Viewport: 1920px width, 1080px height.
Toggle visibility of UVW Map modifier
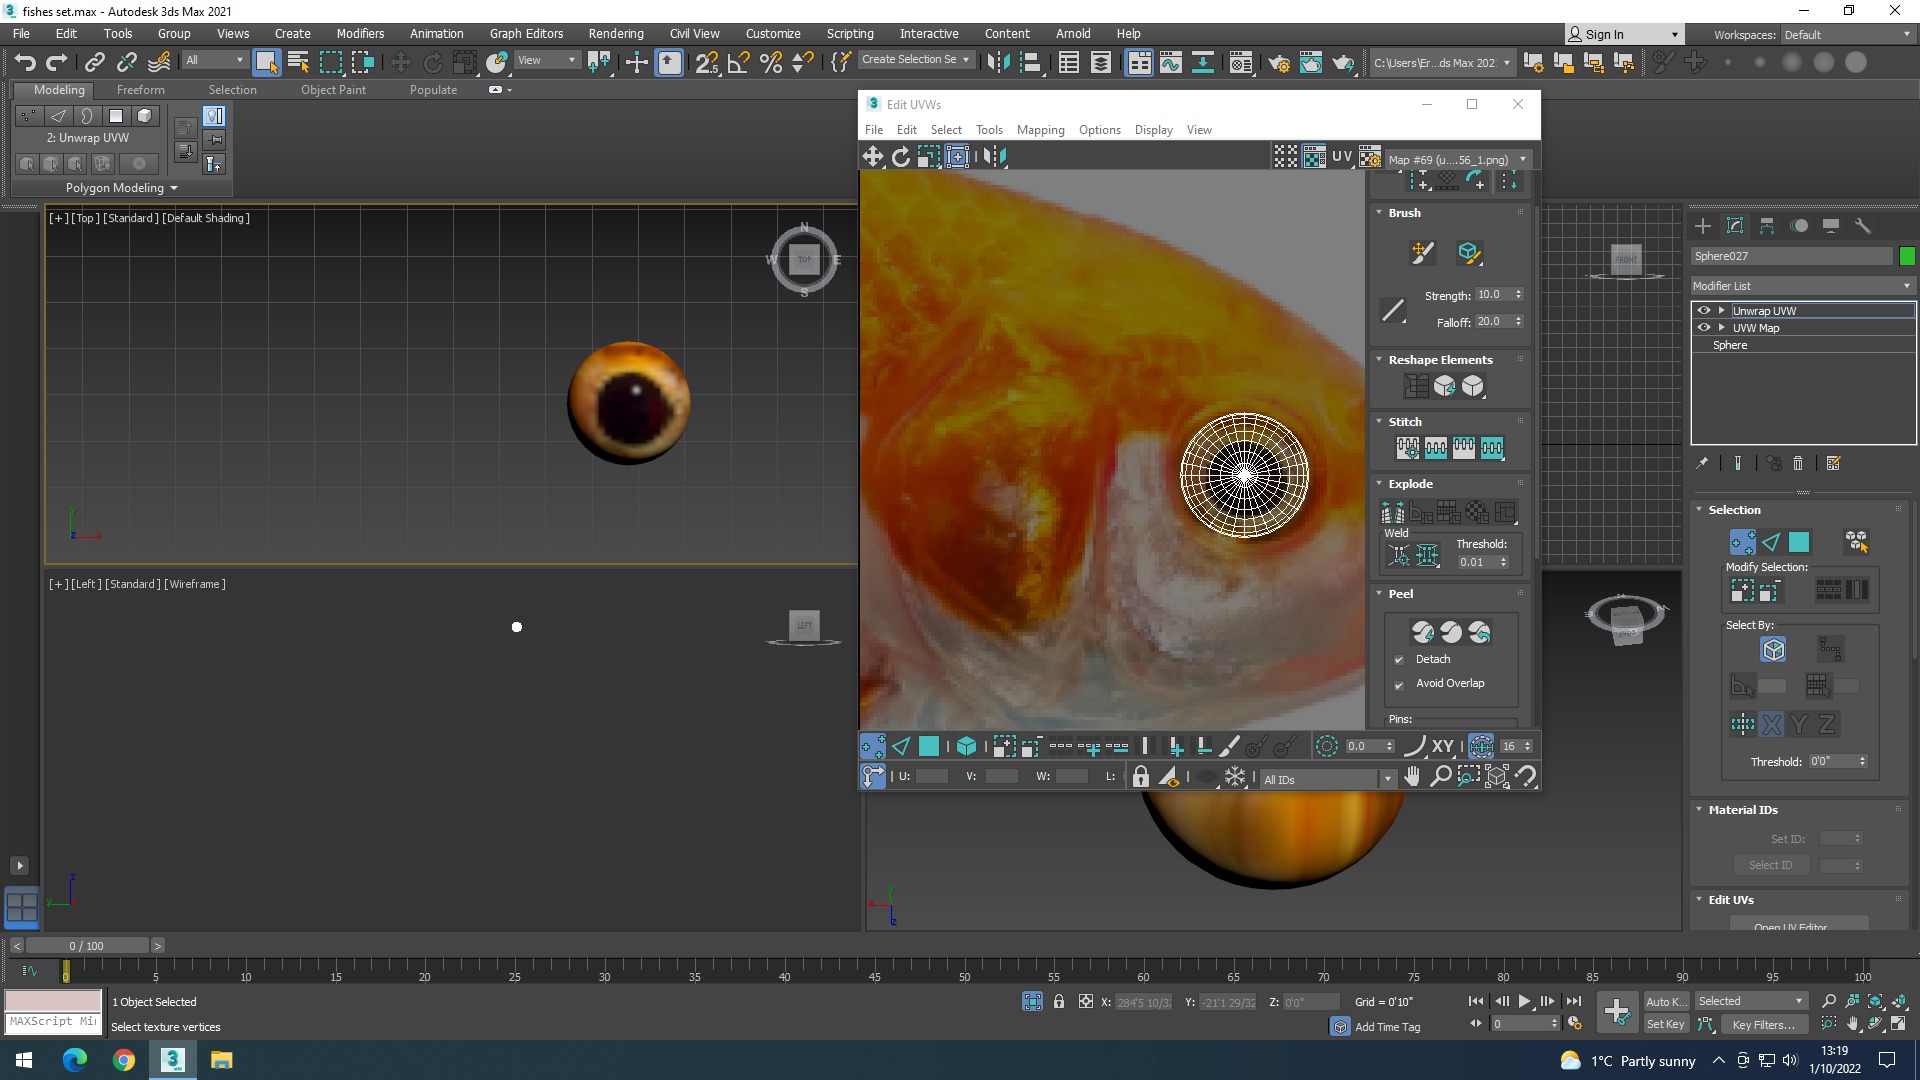[x=1704, y=328]
